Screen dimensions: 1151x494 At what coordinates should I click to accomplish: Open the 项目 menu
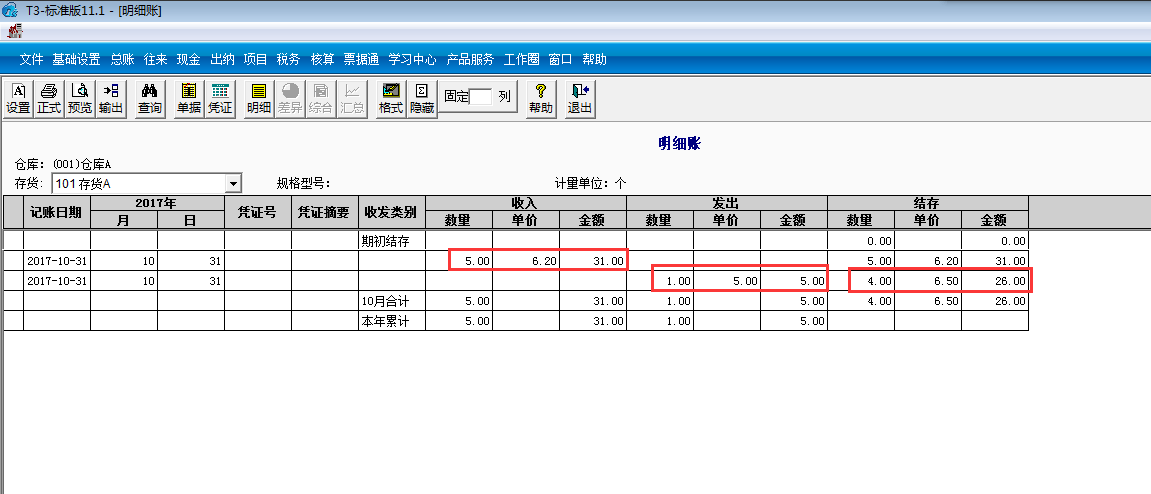click(x=255, y=59)
